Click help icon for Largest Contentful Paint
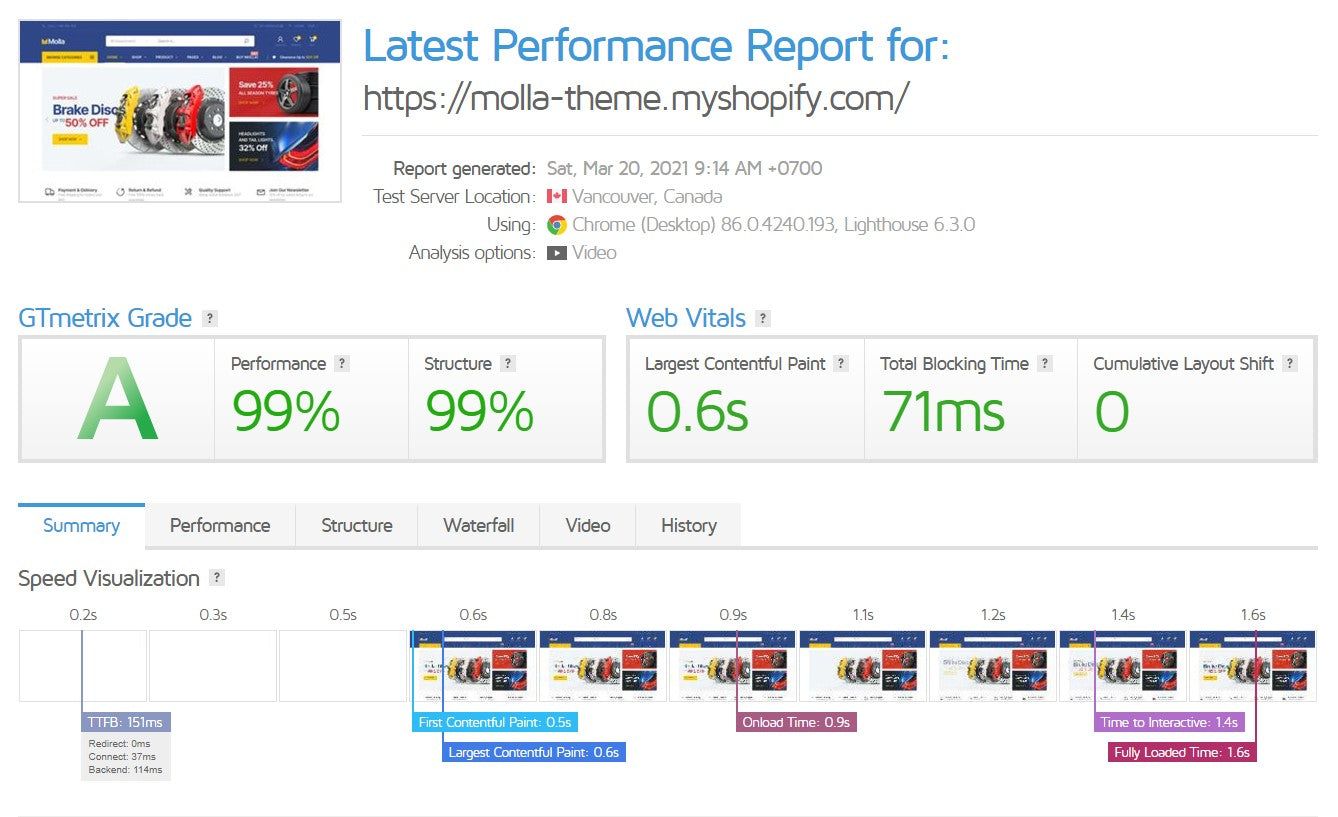 [x=841, y=364]
